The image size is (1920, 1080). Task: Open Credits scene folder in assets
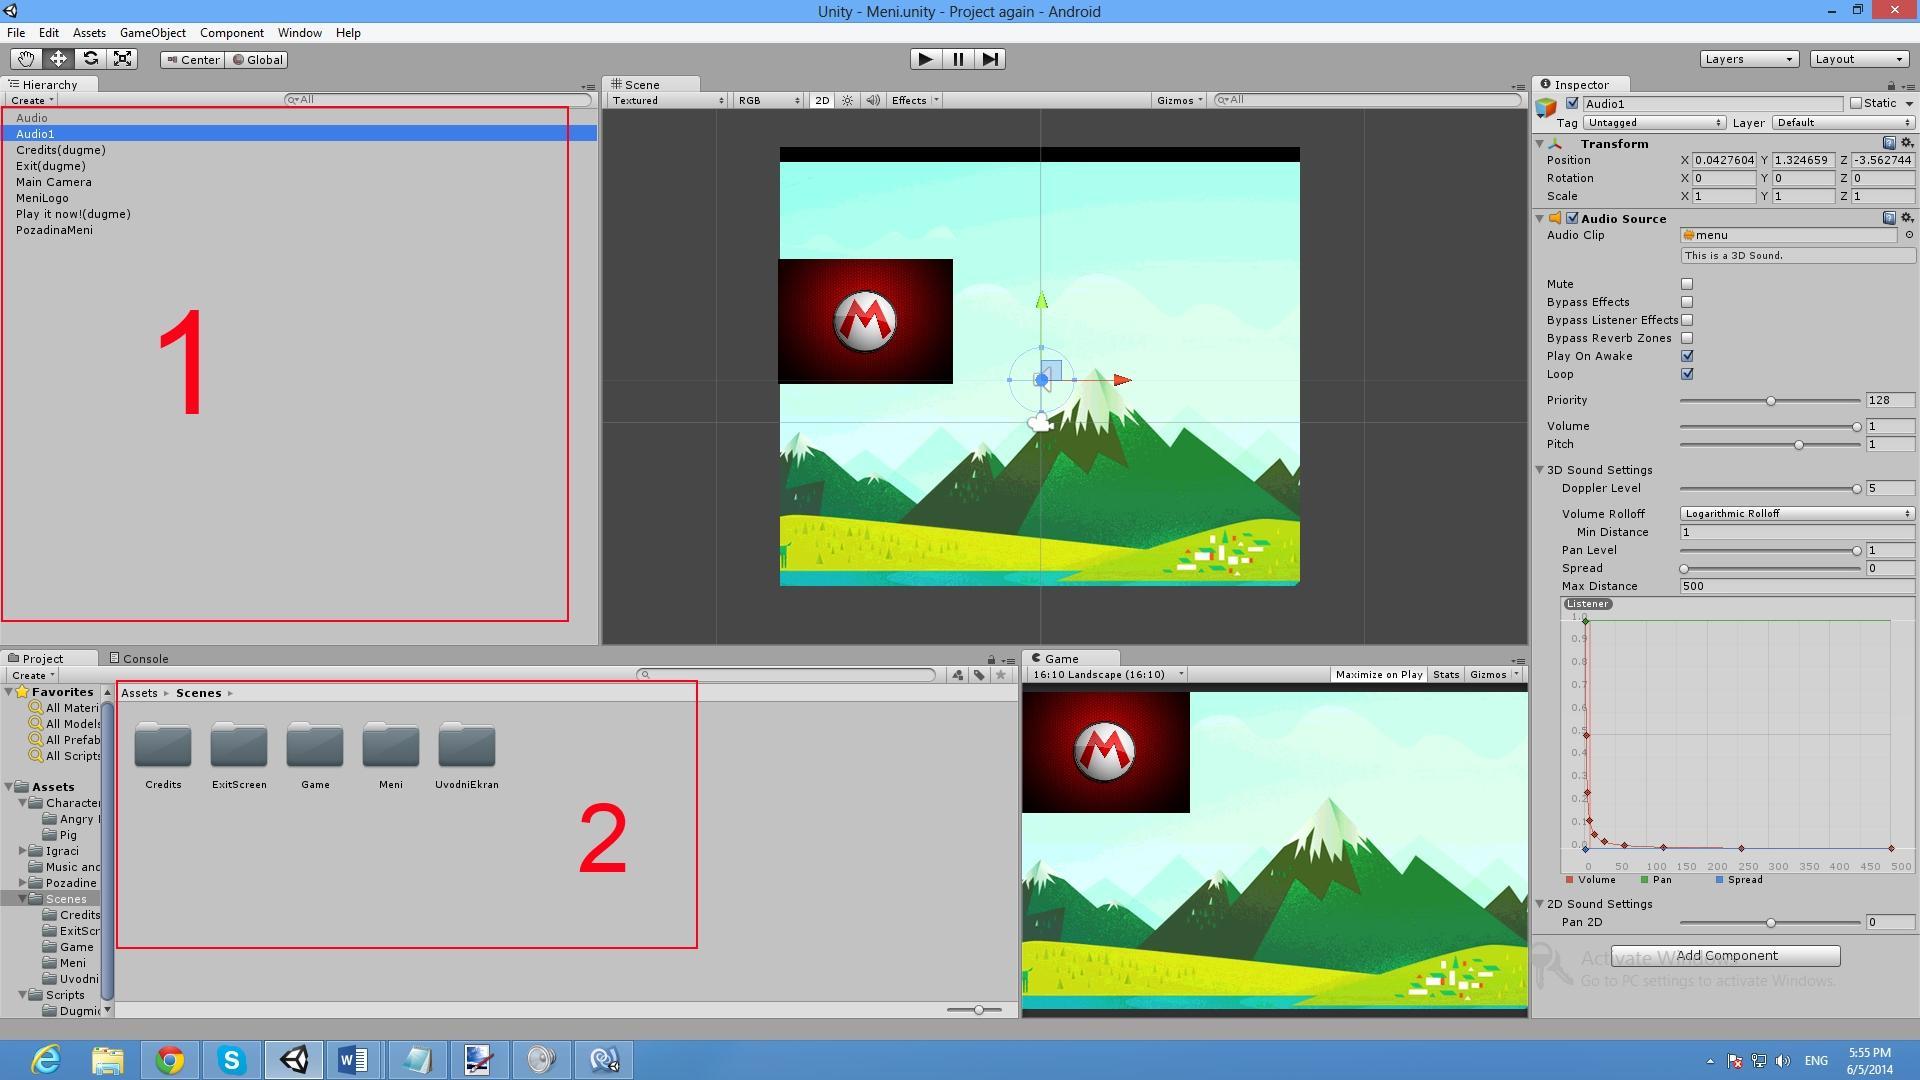click(163, 755)
